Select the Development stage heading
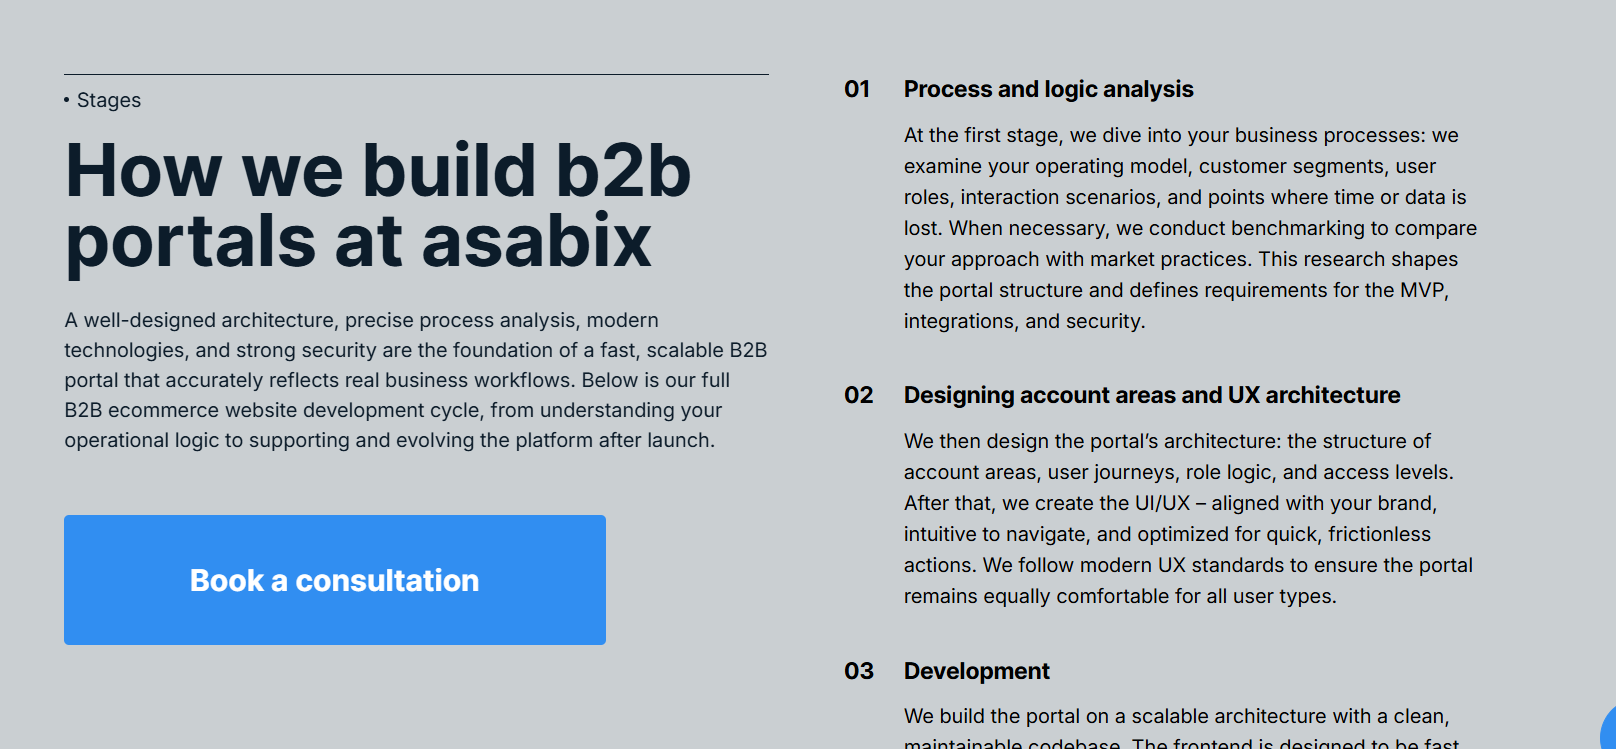 point(976,671)
